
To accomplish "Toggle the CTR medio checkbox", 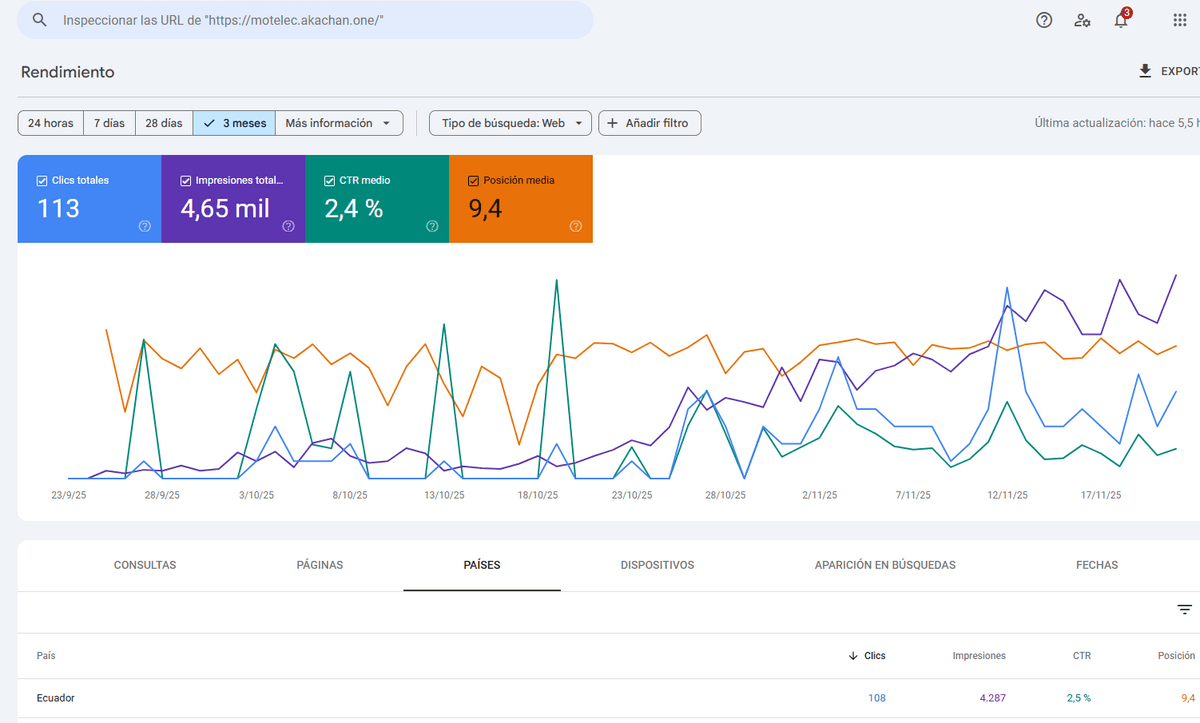I will [330, 181].
